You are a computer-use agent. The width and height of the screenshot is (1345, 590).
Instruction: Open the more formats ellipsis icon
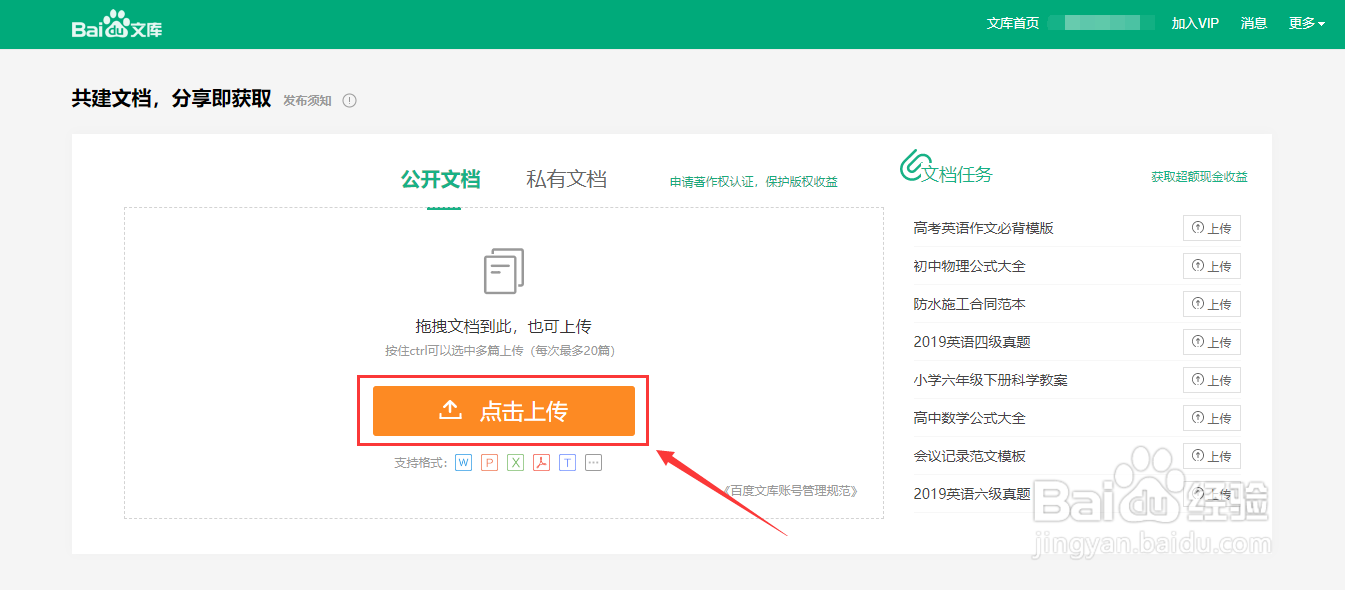click(x=593, y=462)
